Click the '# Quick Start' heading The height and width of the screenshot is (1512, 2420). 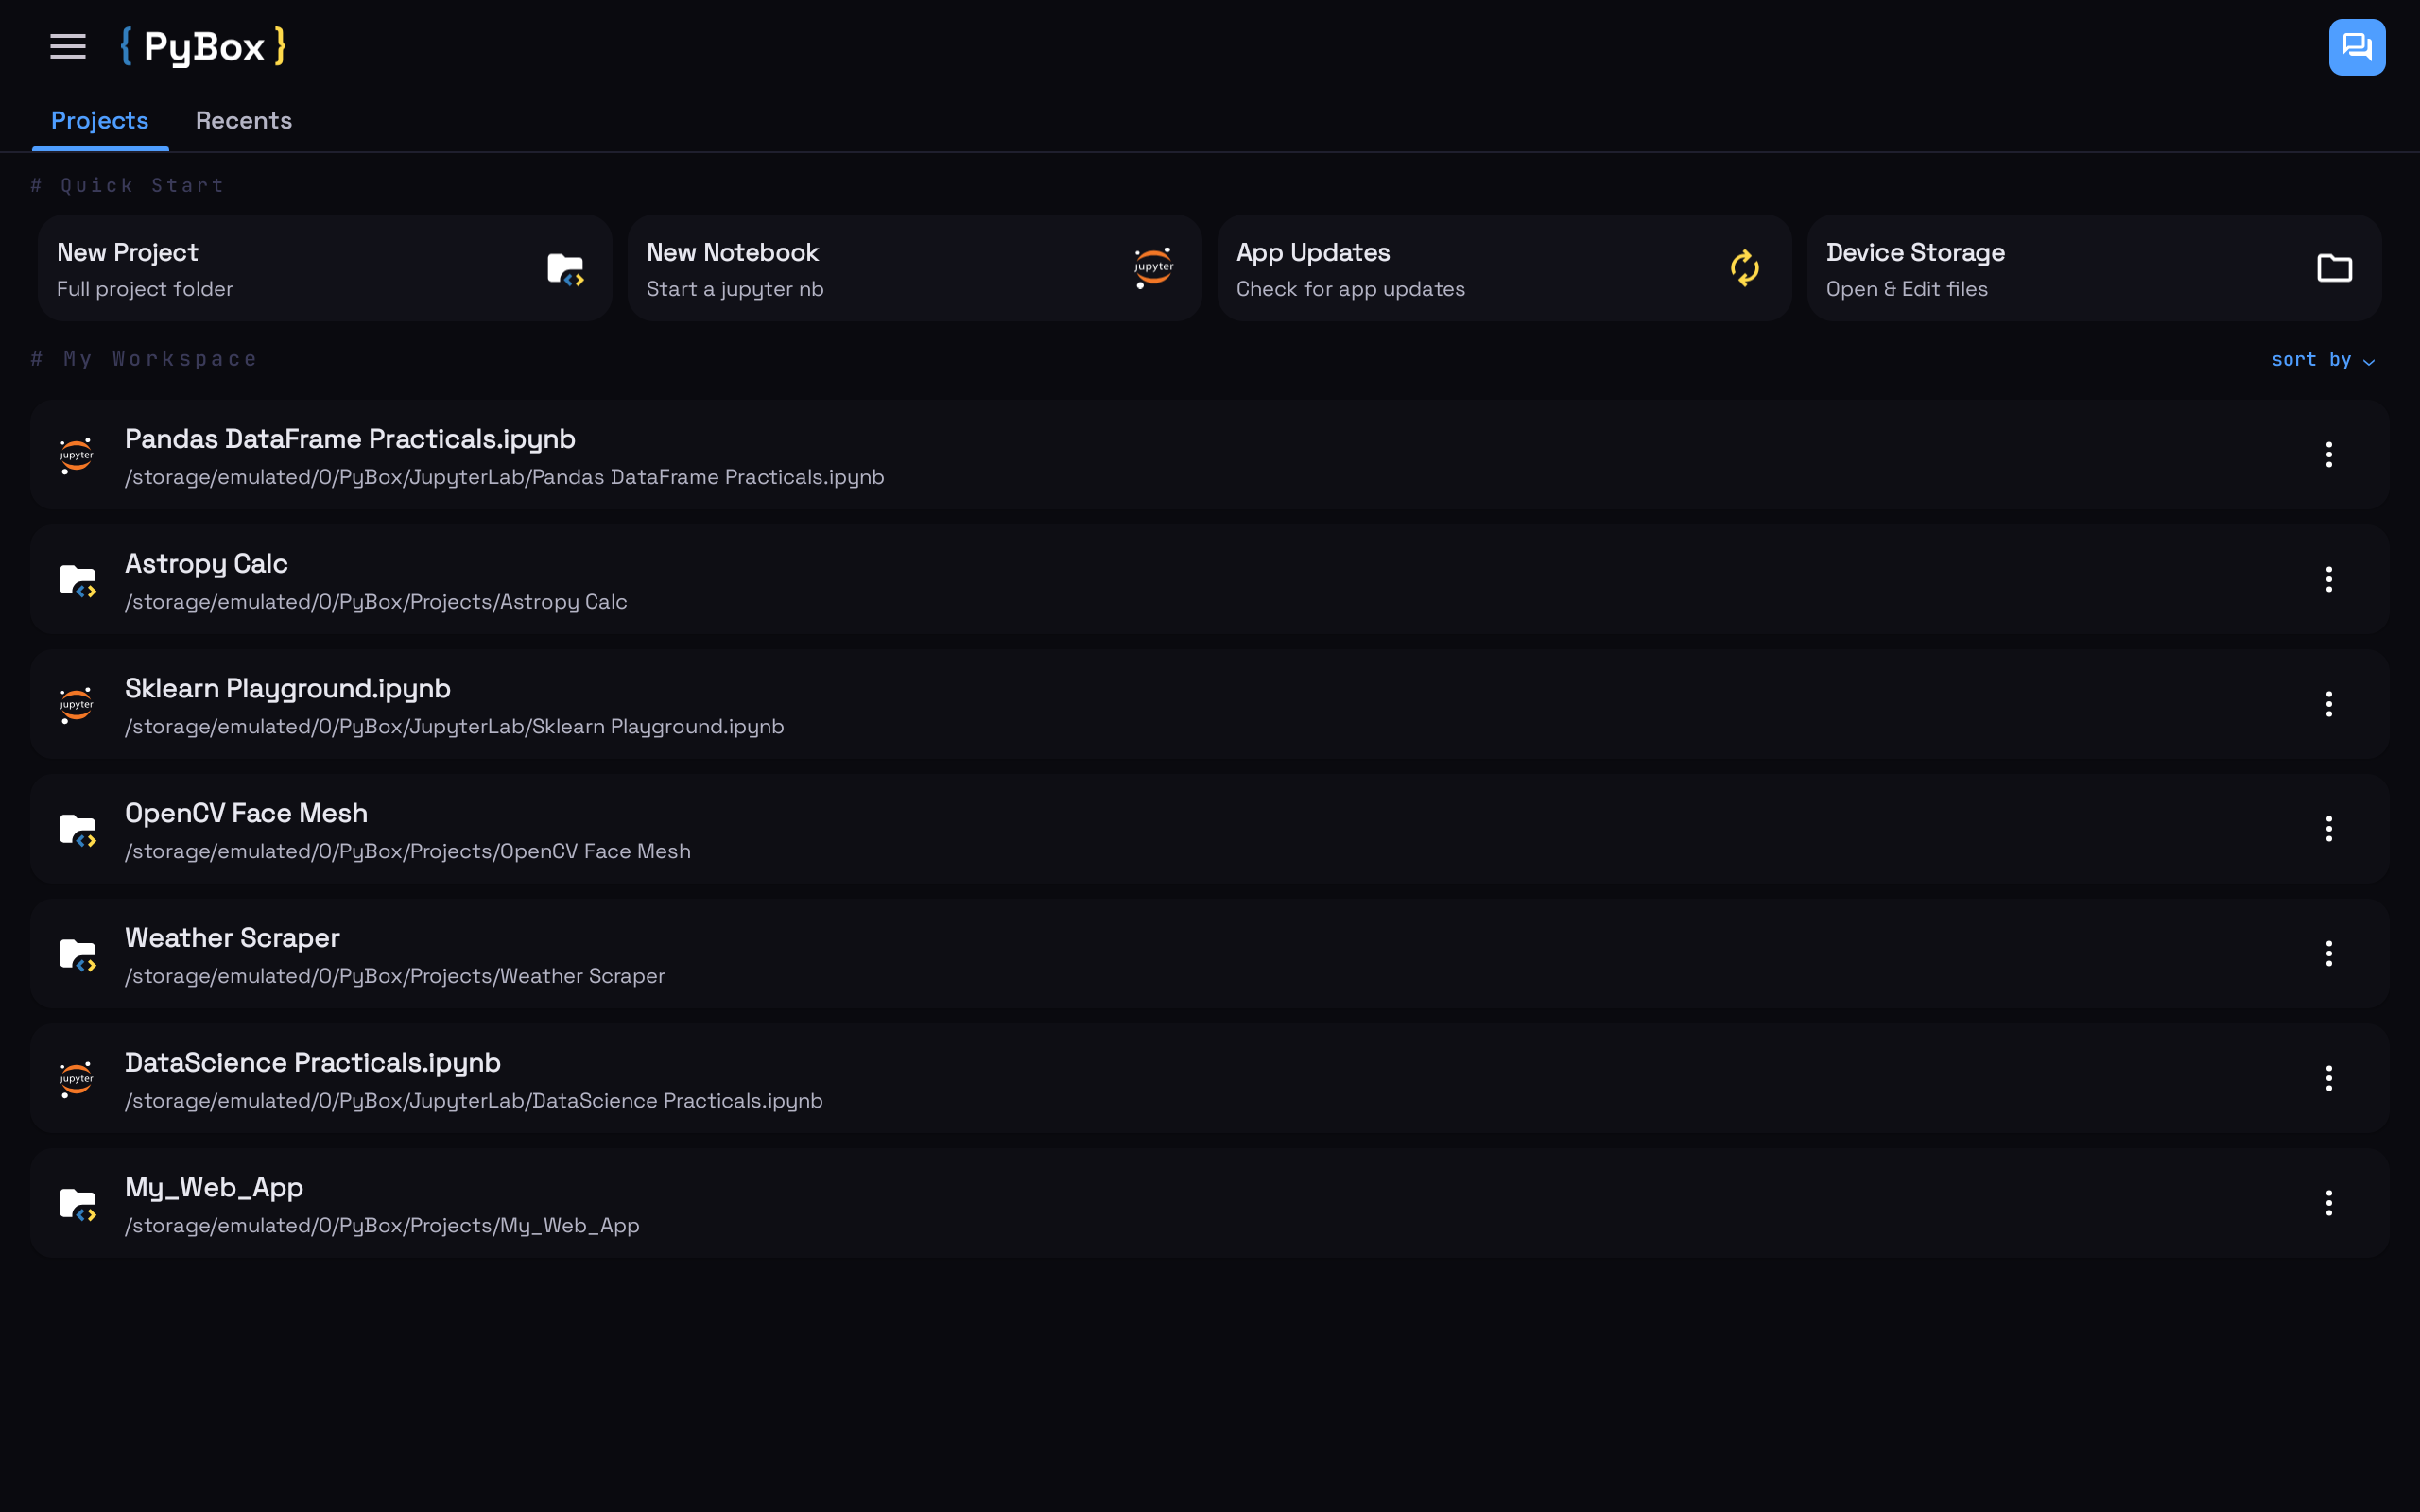[127, 186]
